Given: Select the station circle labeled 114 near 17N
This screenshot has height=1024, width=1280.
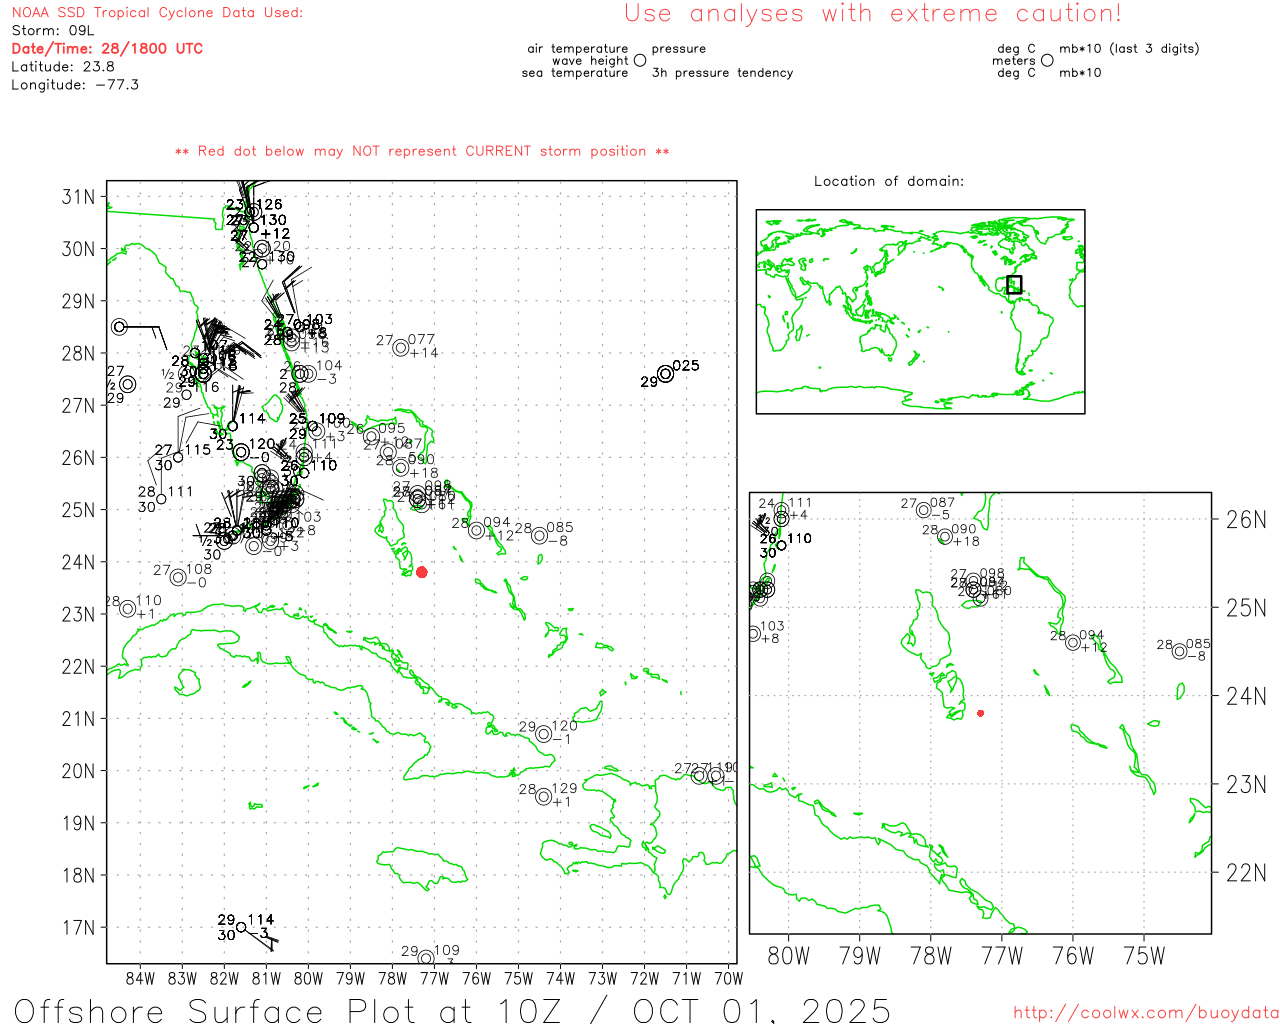Looking at the screenshot, I should (241, 927).
